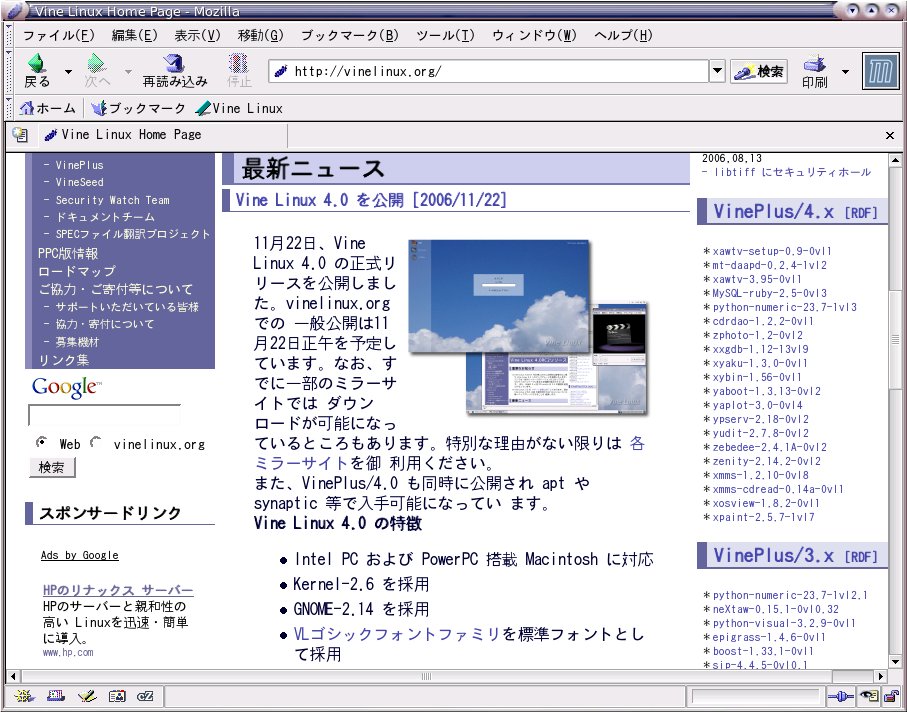Open a new tab with tab-bar icon

(x=20, y=135)
